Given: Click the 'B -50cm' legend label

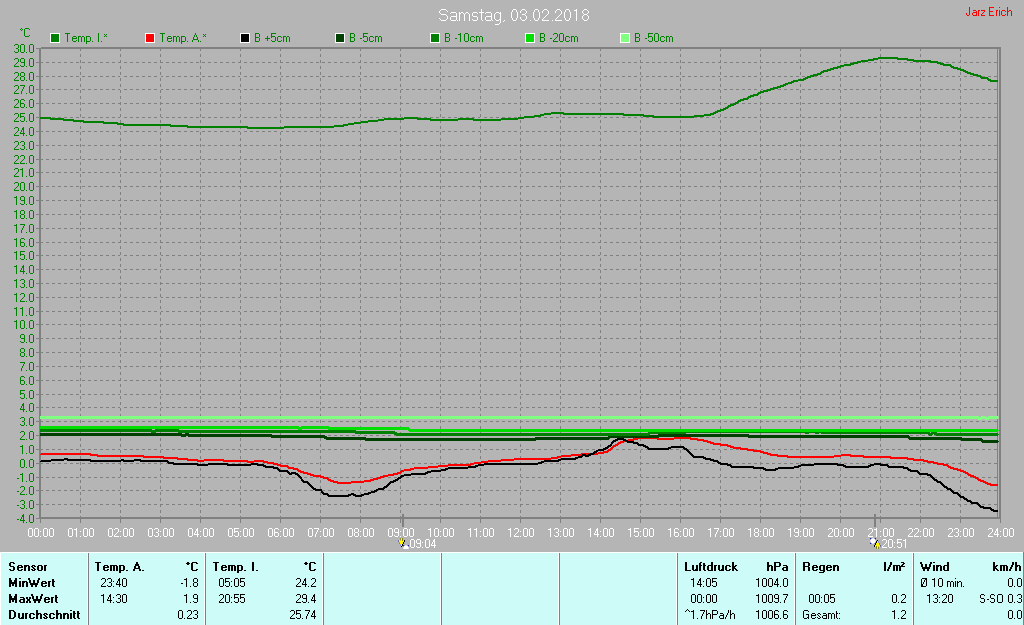Looking at the screenshot, I should 654,38.
